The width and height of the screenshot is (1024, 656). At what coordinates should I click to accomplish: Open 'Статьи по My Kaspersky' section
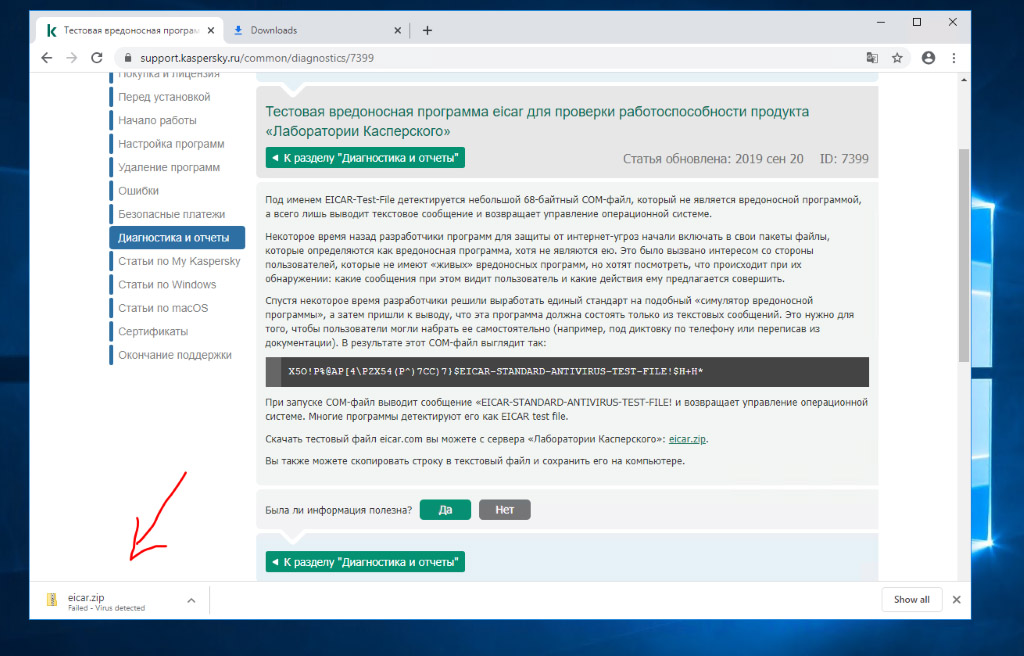[179, 261]
